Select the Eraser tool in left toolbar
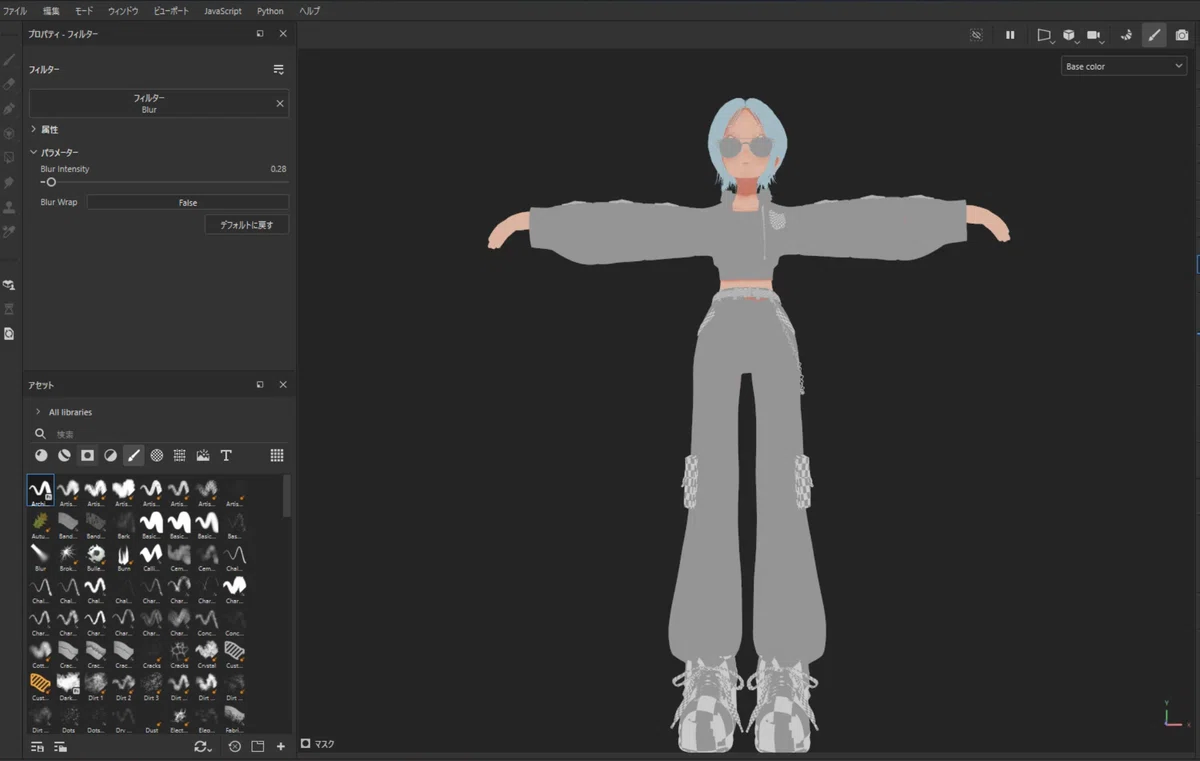The image size is (1200, 761). (x=9, y=85)
